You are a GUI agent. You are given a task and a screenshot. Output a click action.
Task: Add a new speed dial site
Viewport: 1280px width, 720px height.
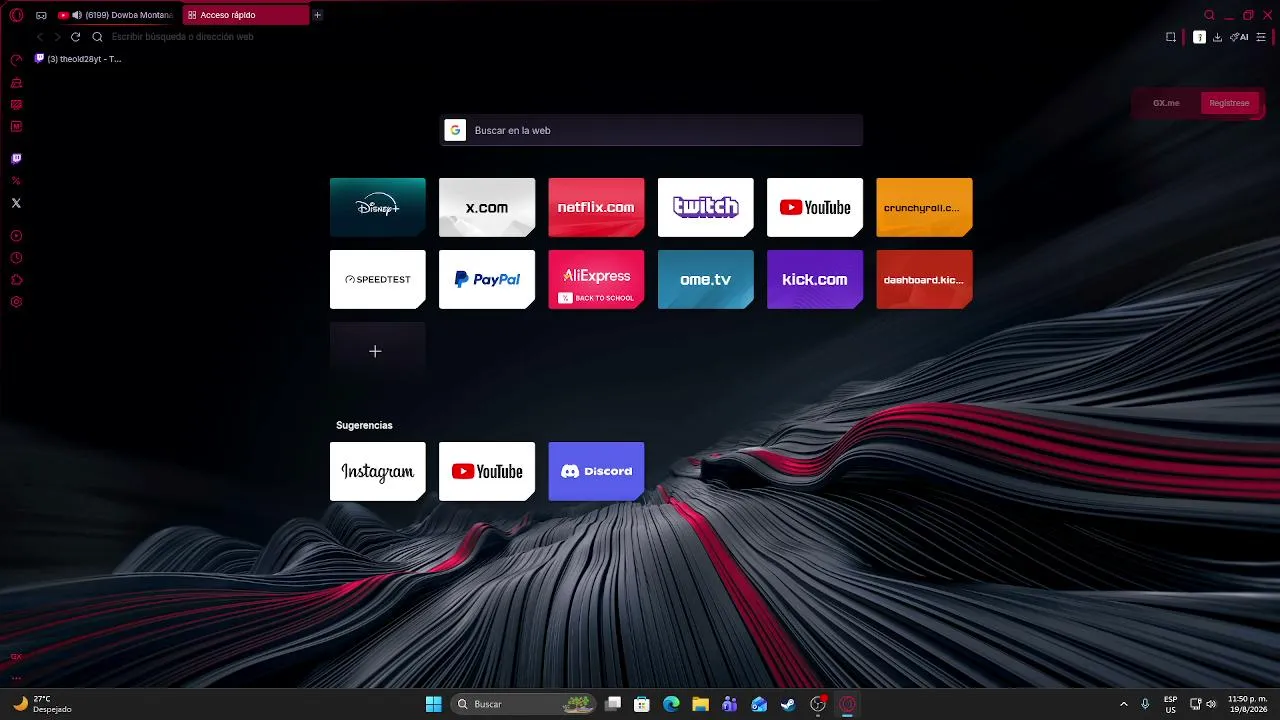tap(378, 351)
